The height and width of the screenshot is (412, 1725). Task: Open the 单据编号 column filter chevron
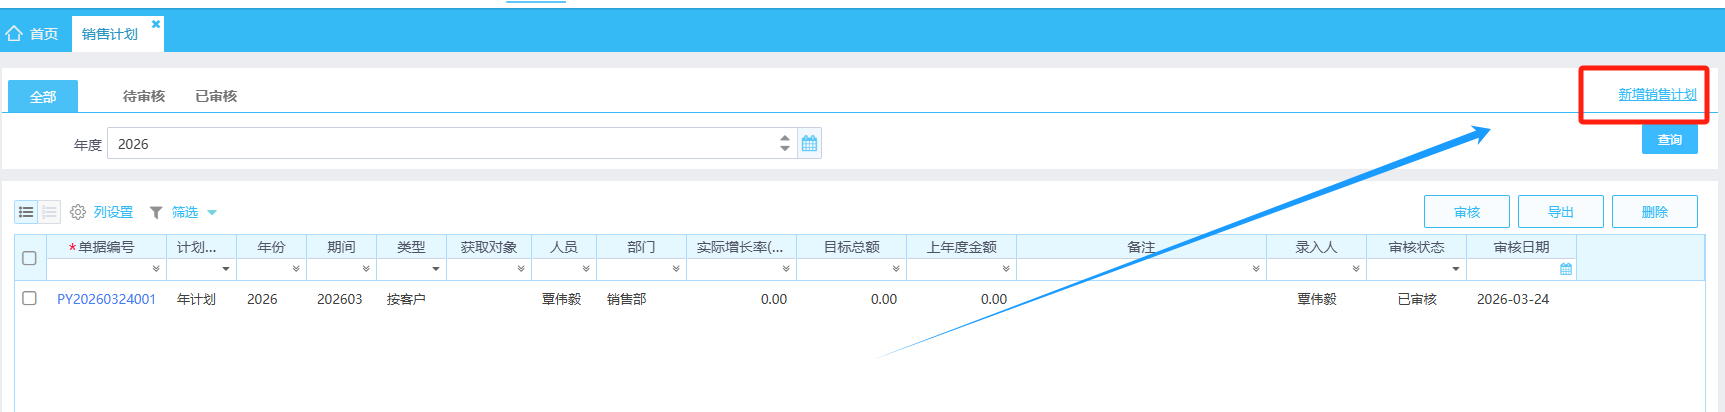pos(156,269)
